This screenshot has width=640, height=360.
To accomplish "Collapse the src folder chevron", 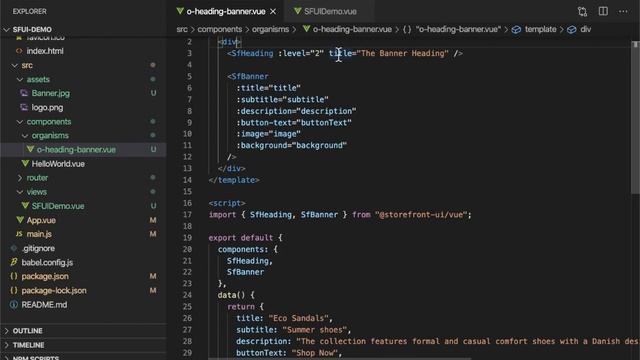I will pos(15,65).
